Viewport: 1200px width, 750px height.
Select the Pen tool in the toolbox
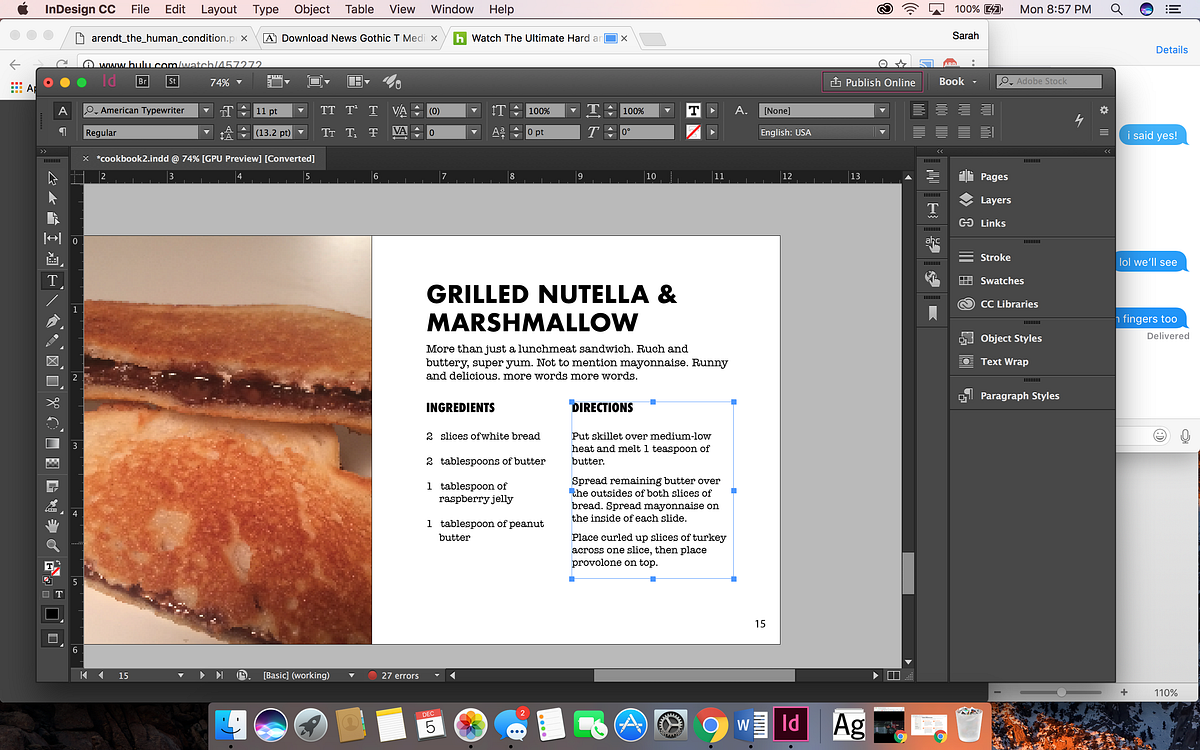coord(52,321)
